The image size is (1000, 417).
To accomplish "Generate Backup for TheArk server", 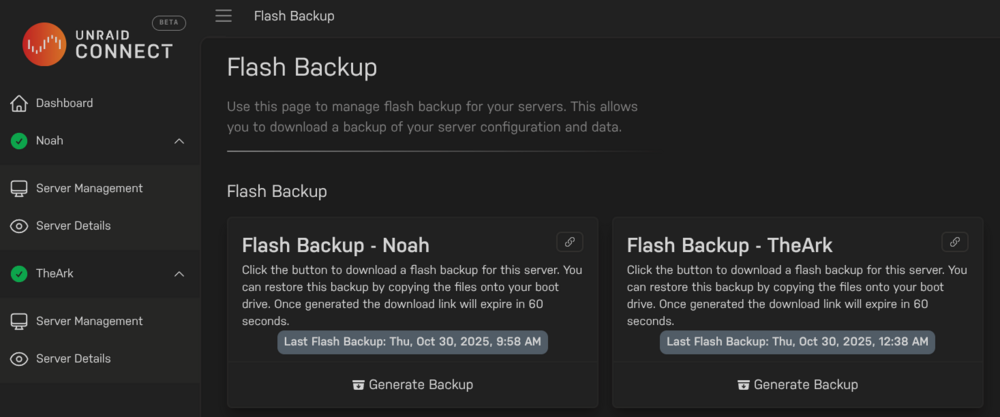I will [798, 384].
